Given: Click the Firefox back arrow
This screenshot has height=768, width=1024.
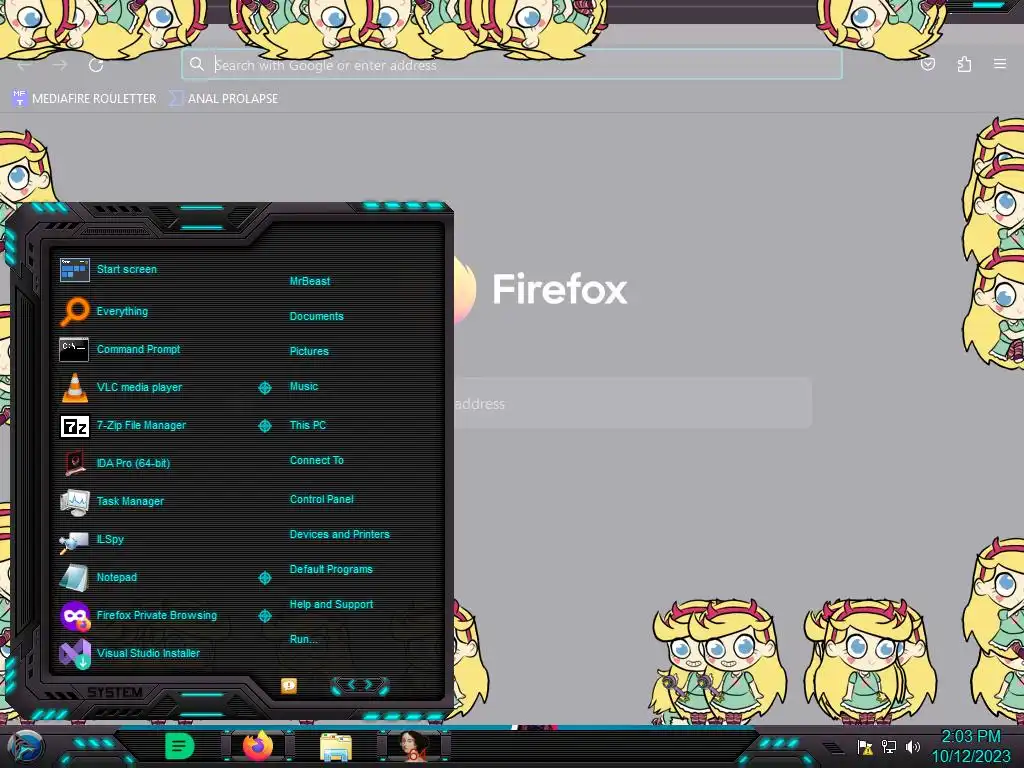Looking at the screenshot, I should 25,65.
